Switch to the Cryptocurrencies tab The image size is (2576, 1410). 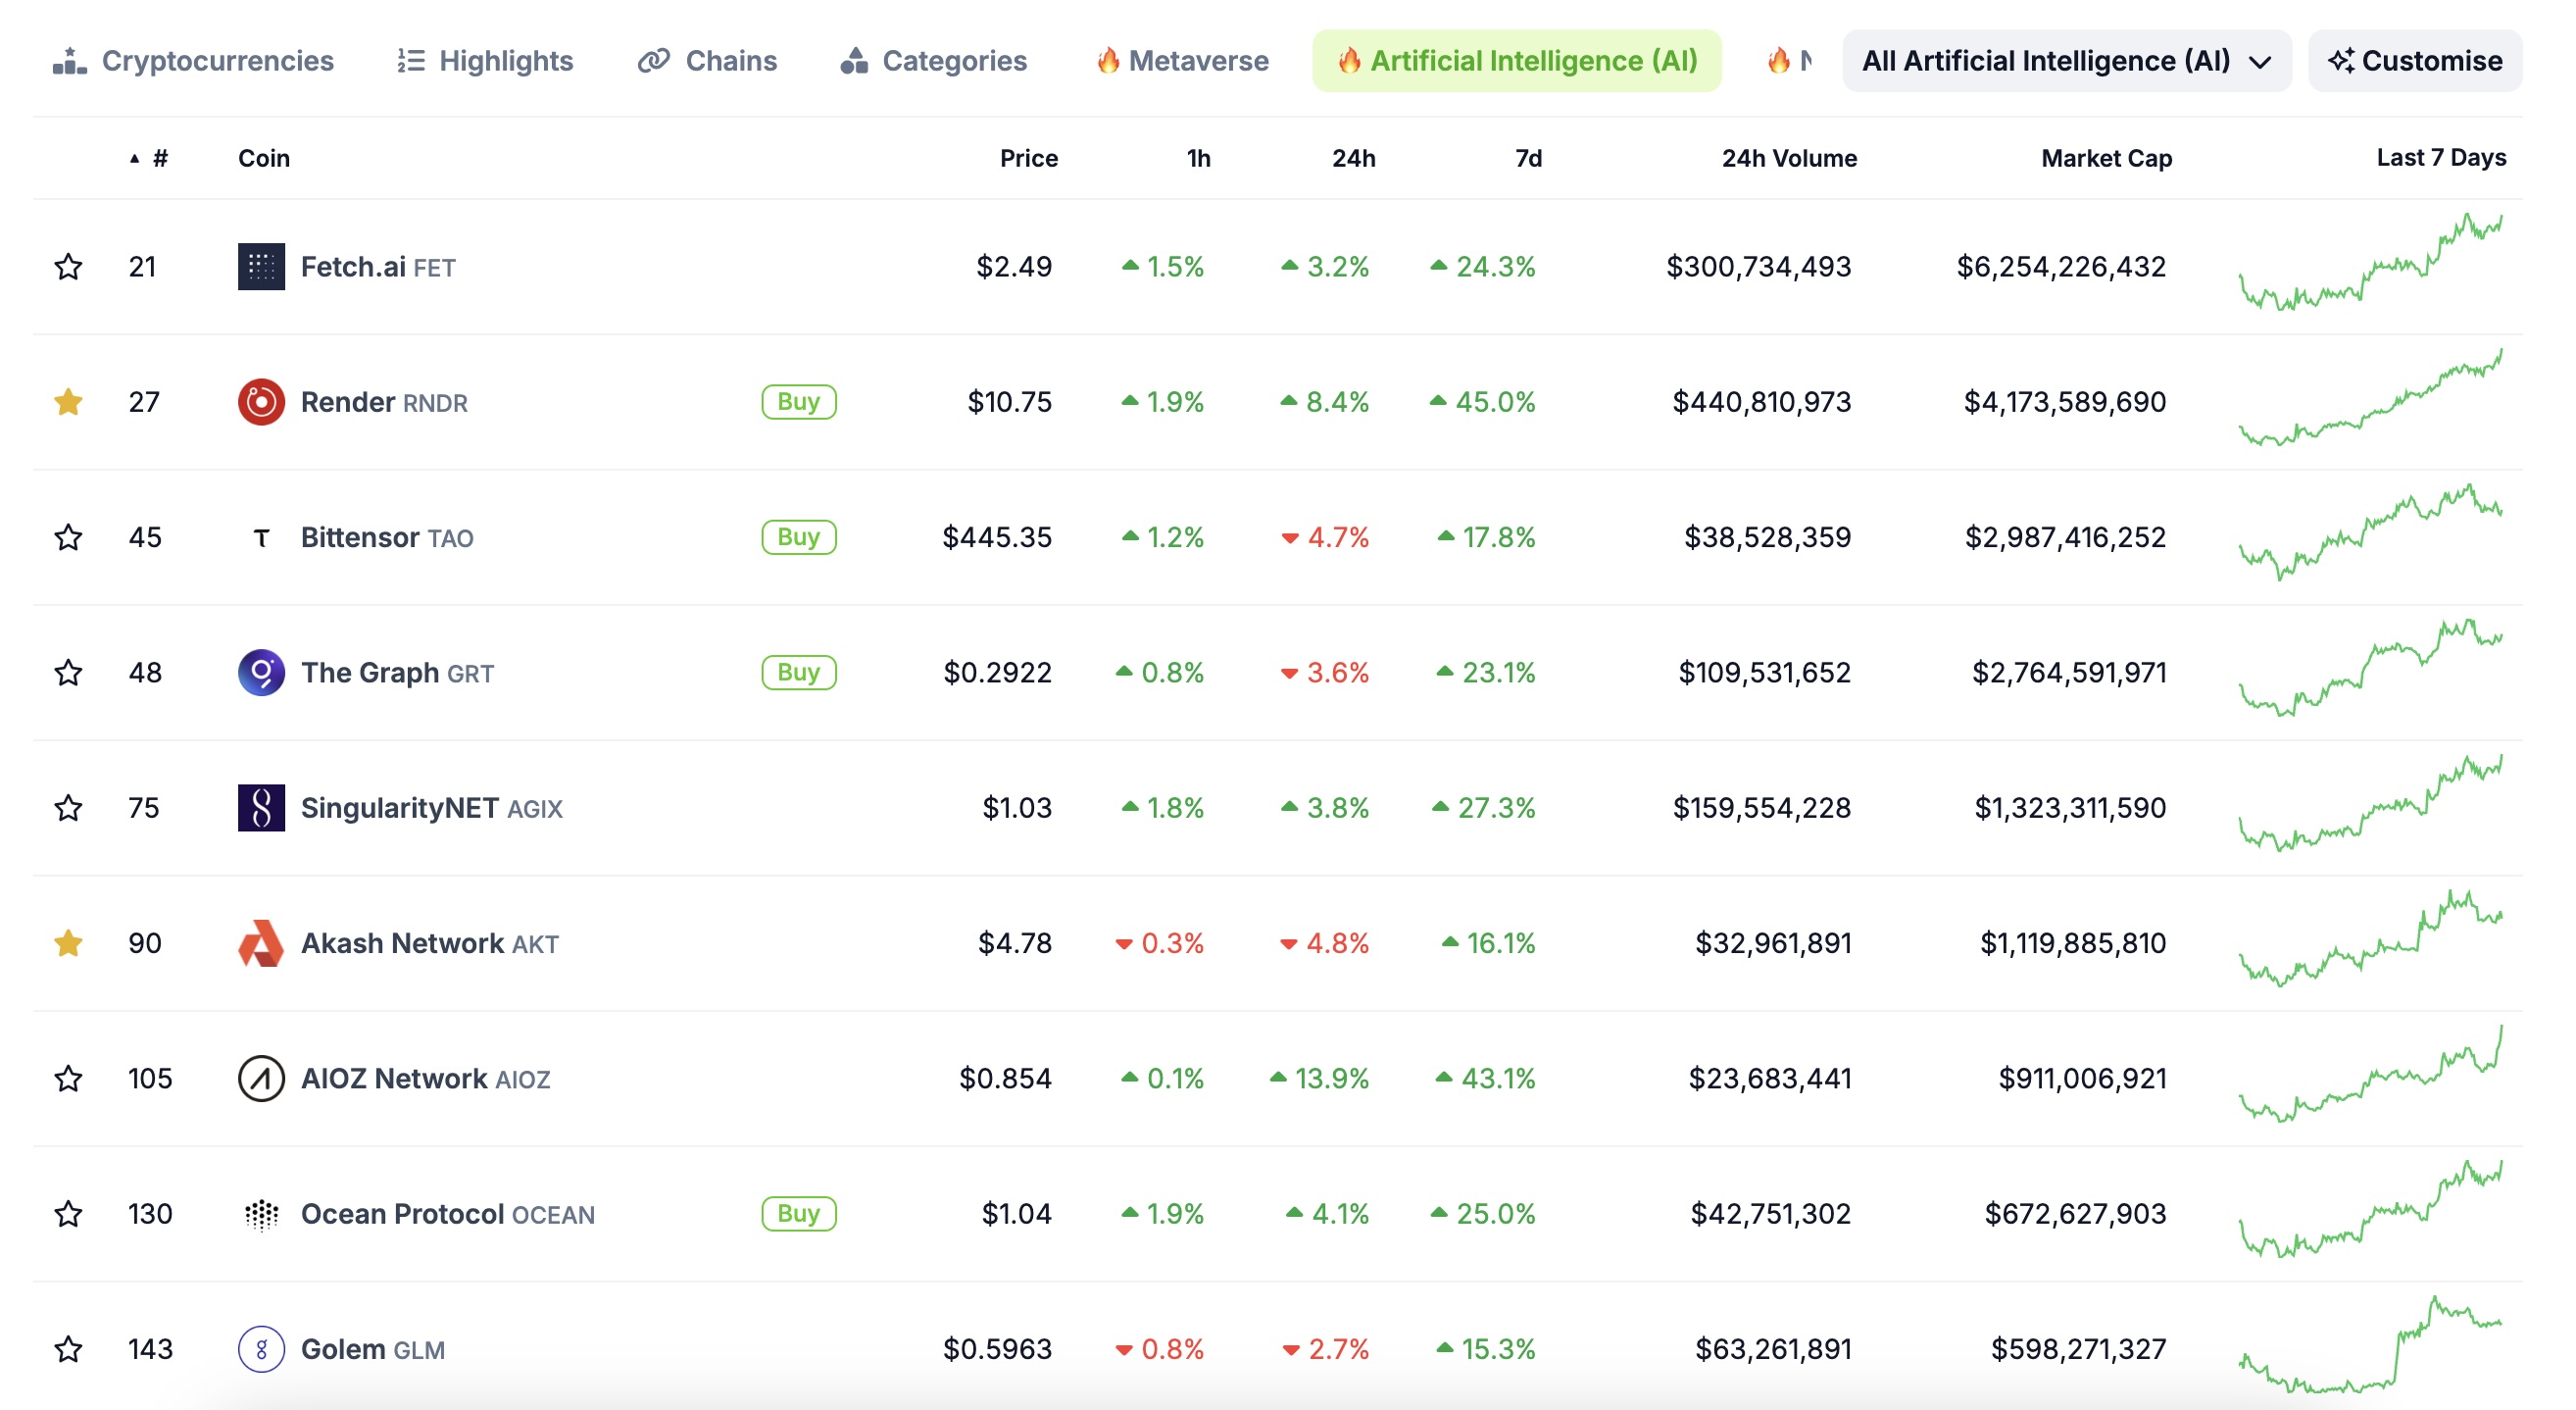[x=194, y=61]
